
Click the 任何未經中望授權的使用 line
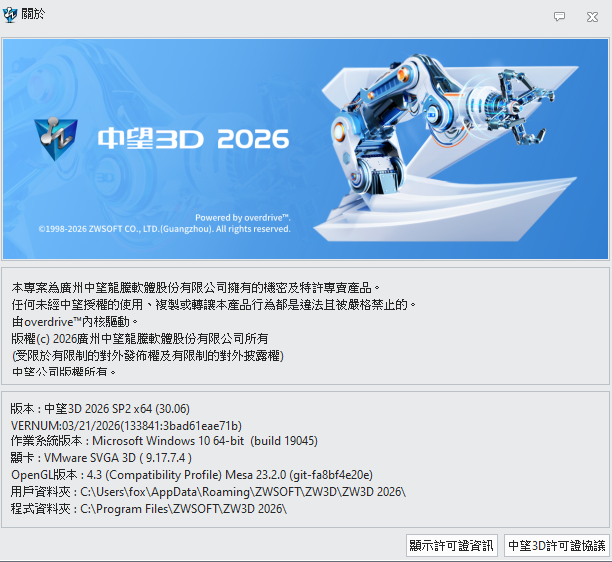[x=214, y=305]
